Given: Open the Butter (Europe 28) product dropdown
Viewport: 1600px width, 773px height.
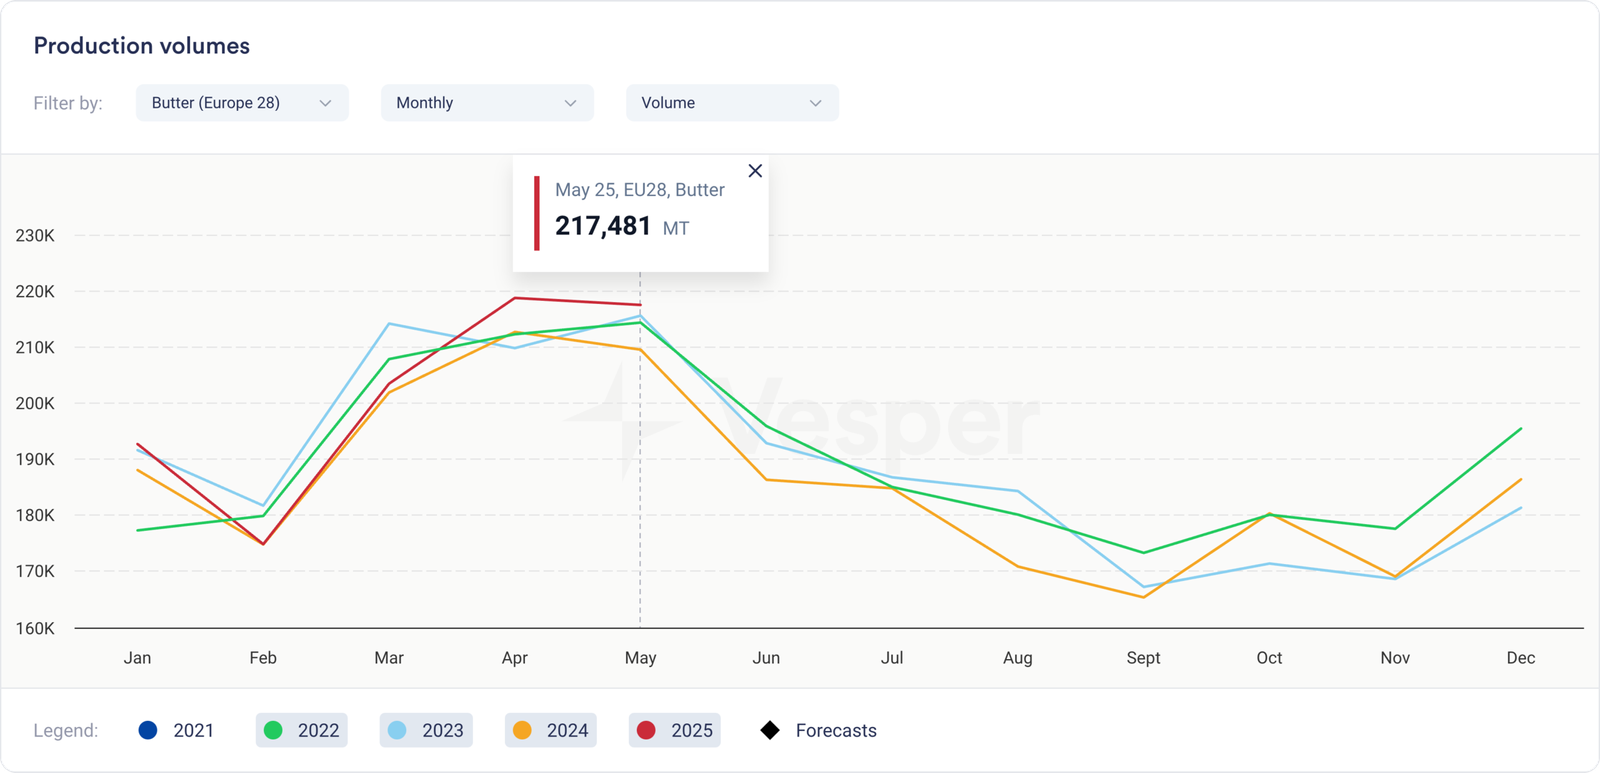Looking at the screenshot, I should [x=241, y=103].
